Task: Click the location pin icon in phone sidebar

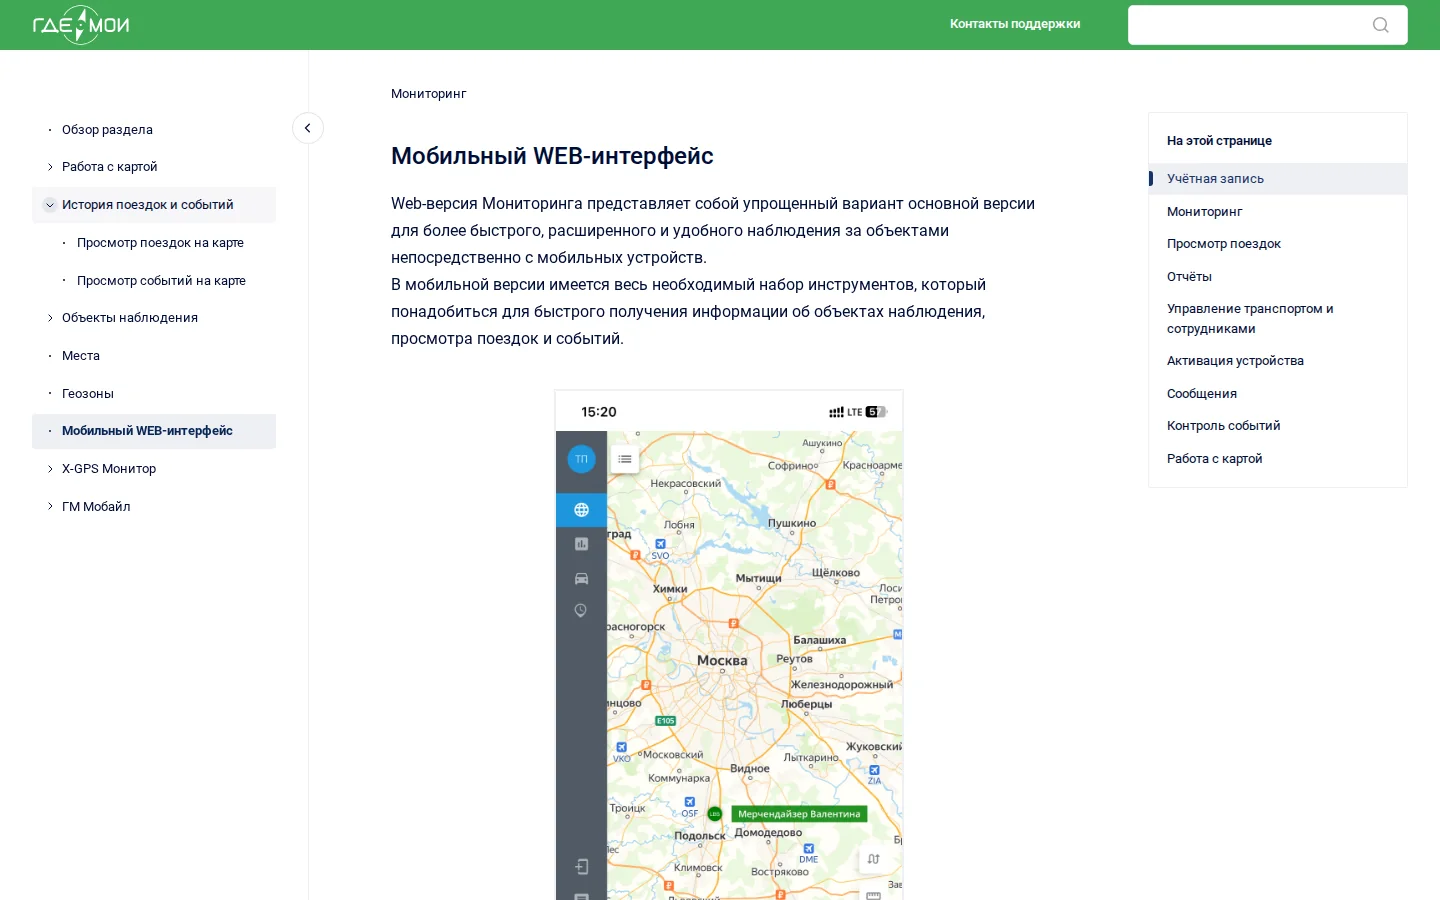Action: pyautogui.click(x=581, y=611)
